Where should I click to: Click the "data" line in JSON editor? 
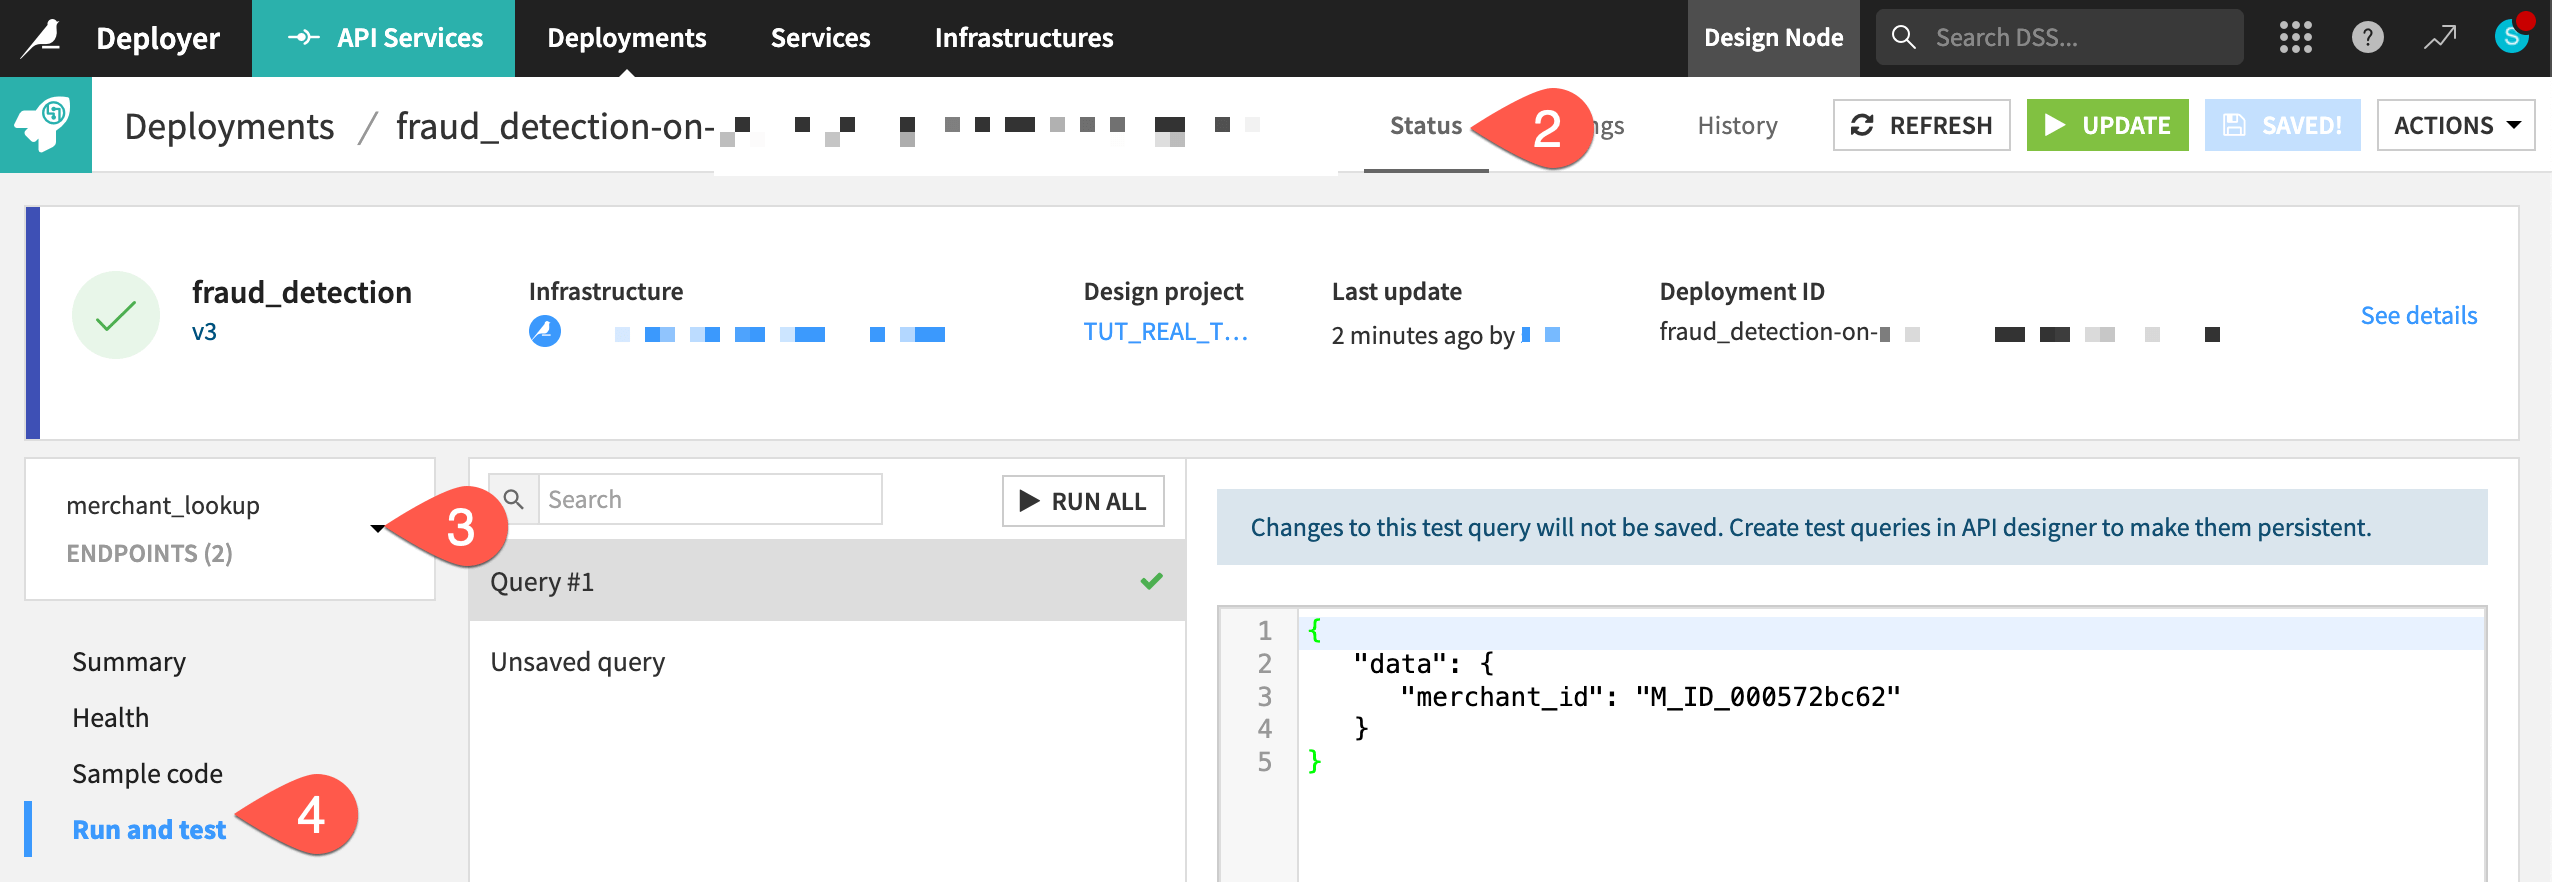[1424, 664]
